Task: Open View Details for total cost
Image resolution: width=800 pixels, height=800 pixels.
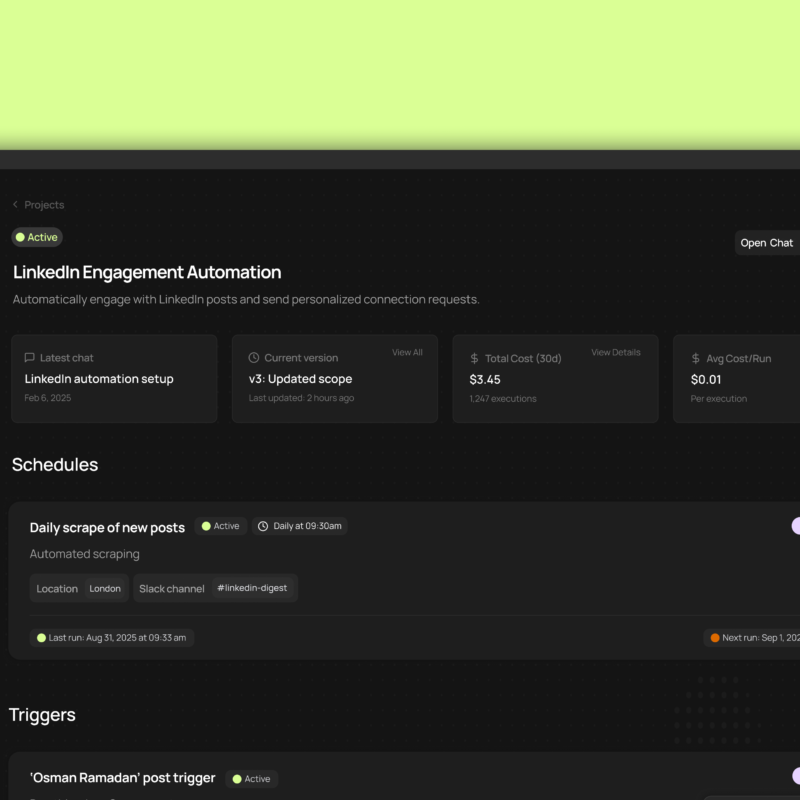Action: point(616,353)
